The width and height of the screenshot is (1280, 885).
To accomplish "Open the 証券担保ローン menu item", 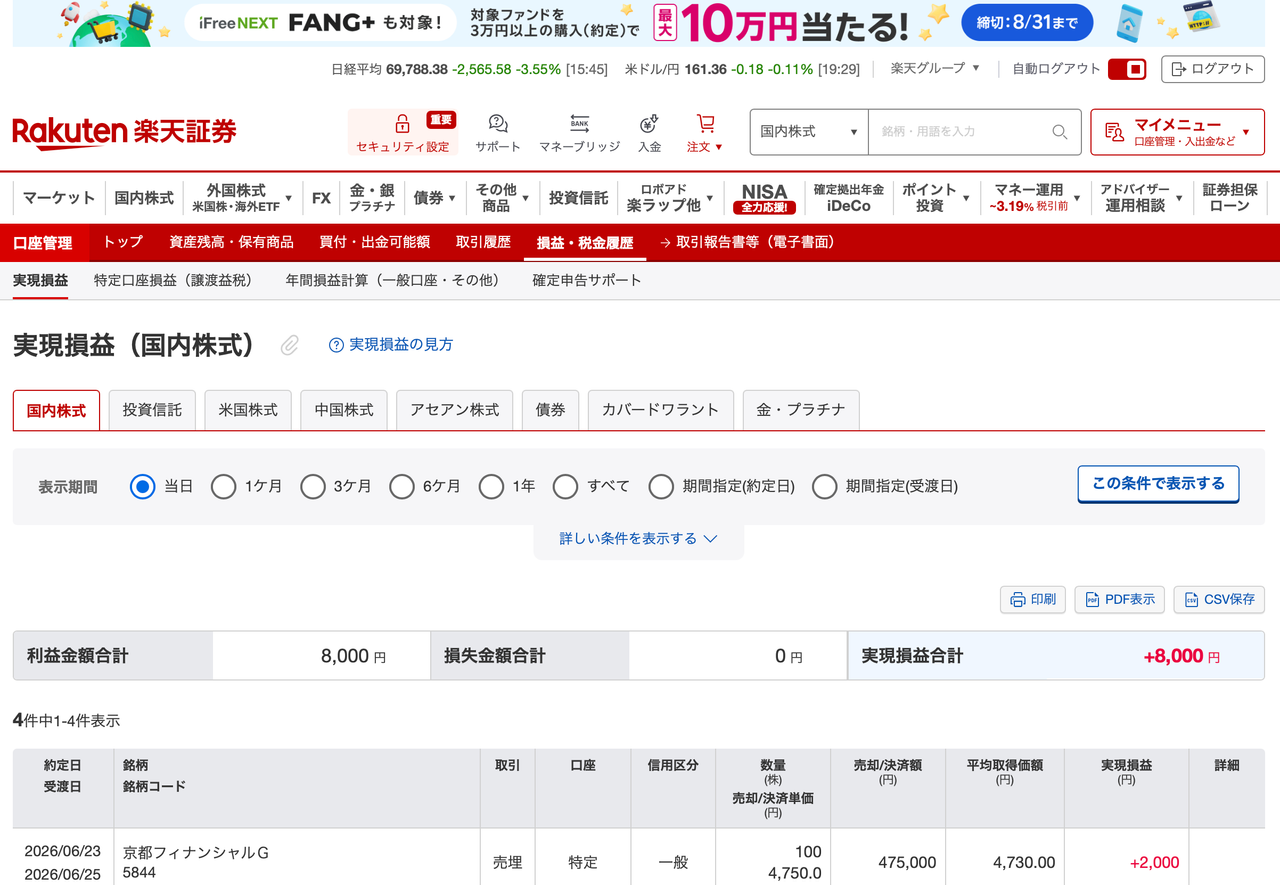I will [x=1230, y=198].
